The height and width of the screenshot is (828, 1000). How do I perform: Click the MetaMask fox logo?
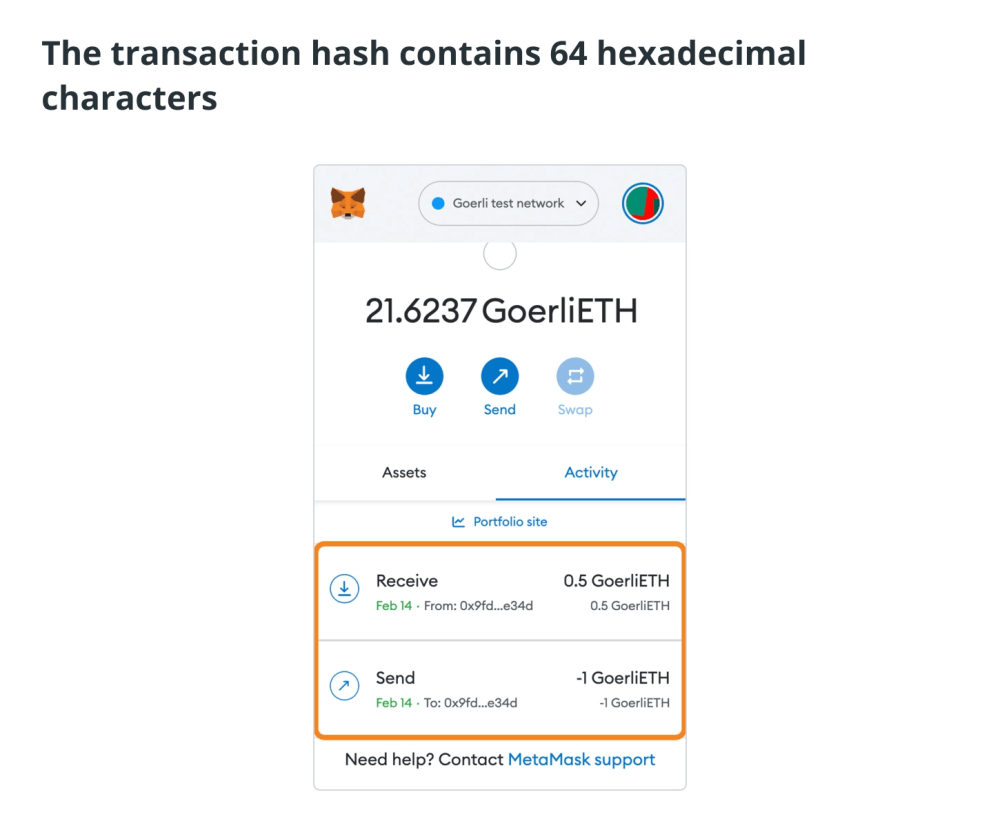tap(348, 203)
